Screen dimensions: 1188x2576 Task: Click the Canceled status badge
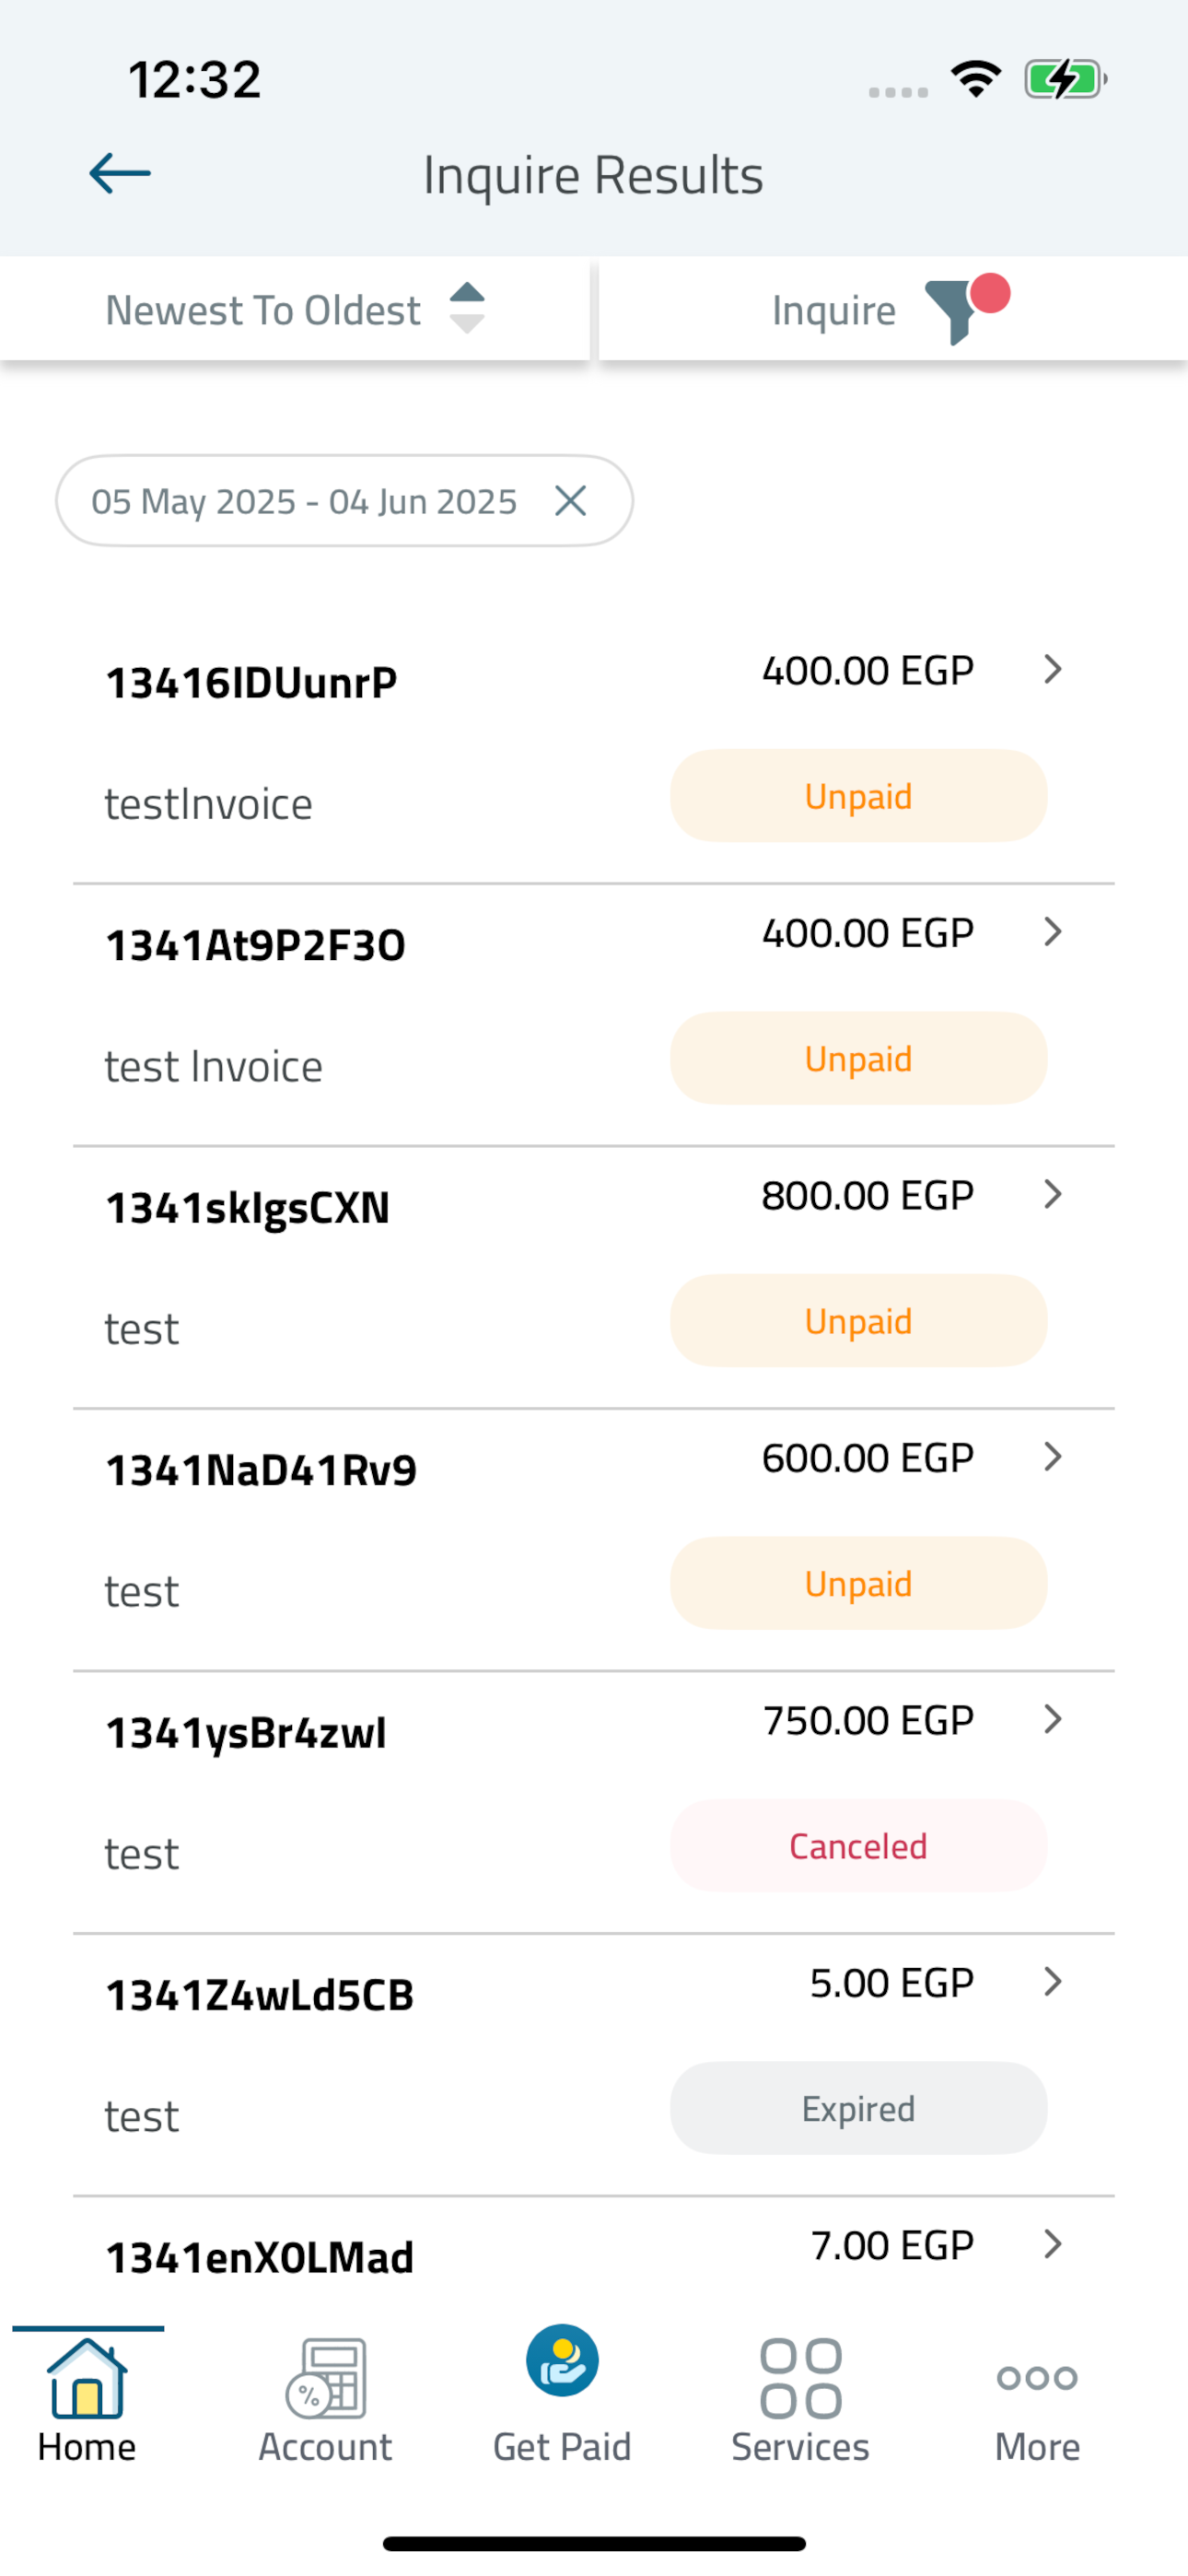click(x=859, y=1846)
